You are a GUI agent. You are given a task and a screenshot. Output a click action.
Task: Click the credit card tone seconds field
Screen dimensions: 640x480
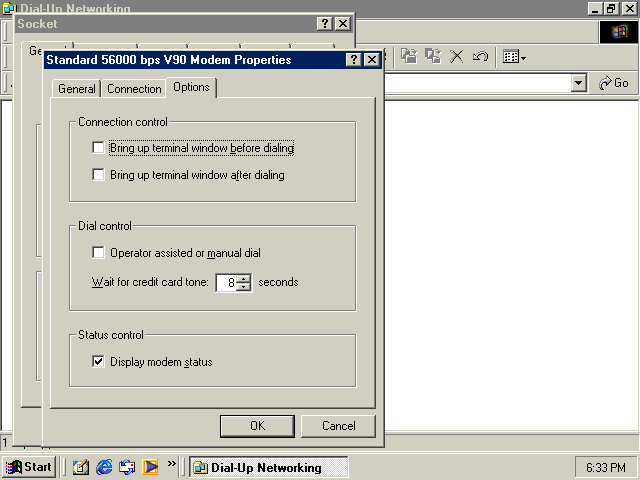point(227,282)
